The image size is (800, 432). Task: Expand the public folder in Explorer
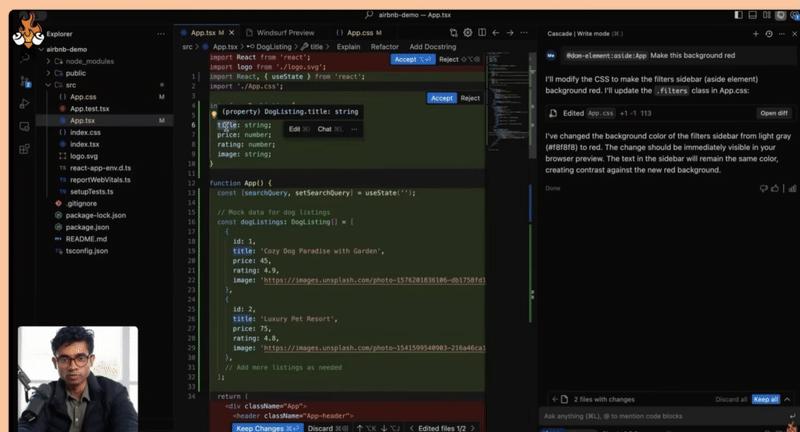point(75,73)
